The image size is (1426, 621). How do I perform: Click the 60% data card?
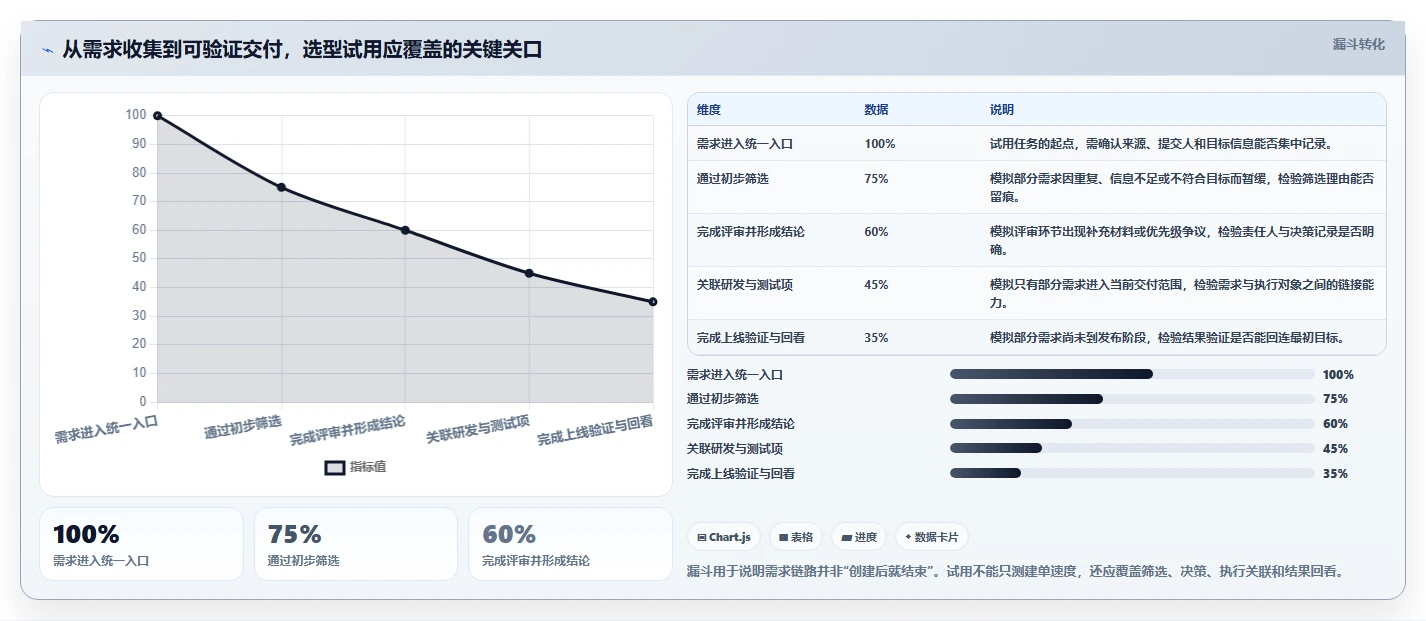(x=570, y=544)
